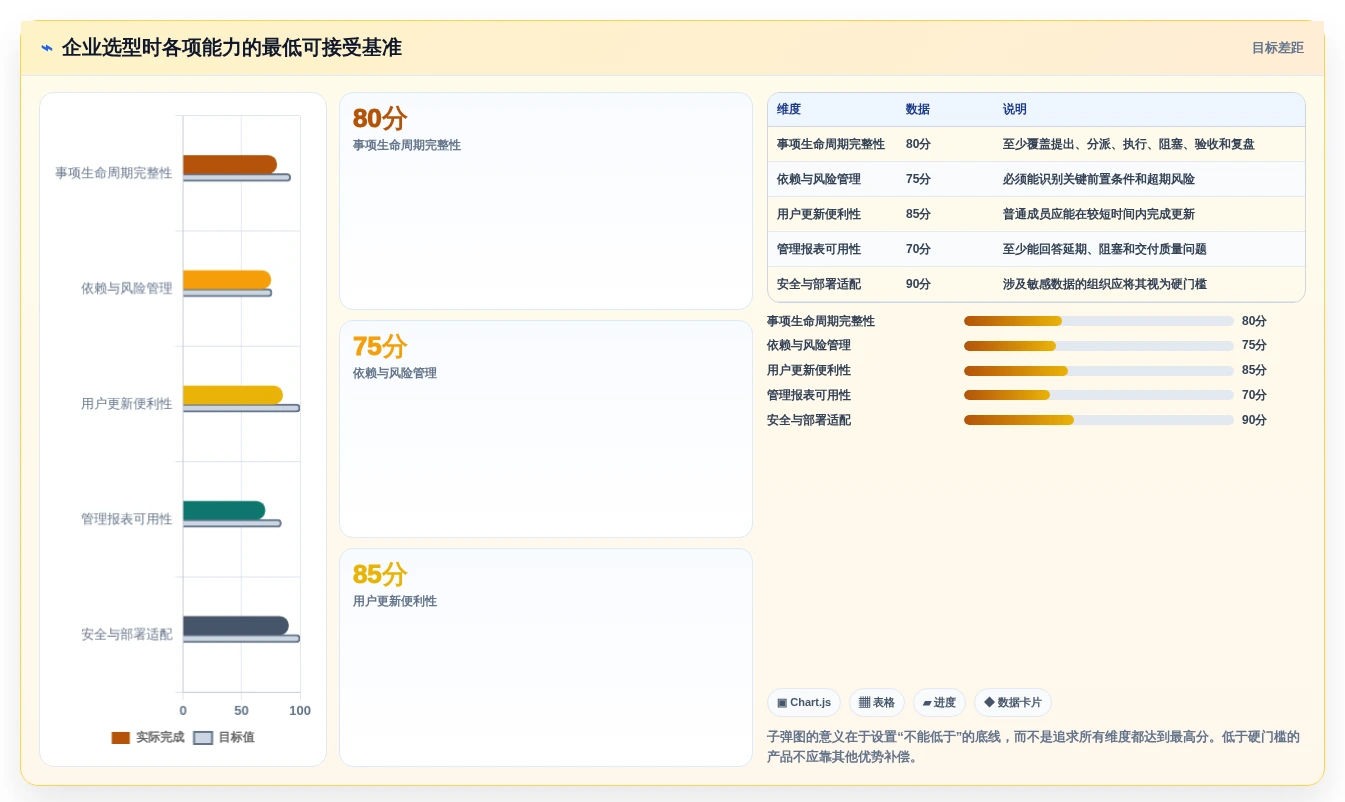
Task: Click the dark slate 安全与部署适配 chart bar
Action: click(x=236, y=626)
